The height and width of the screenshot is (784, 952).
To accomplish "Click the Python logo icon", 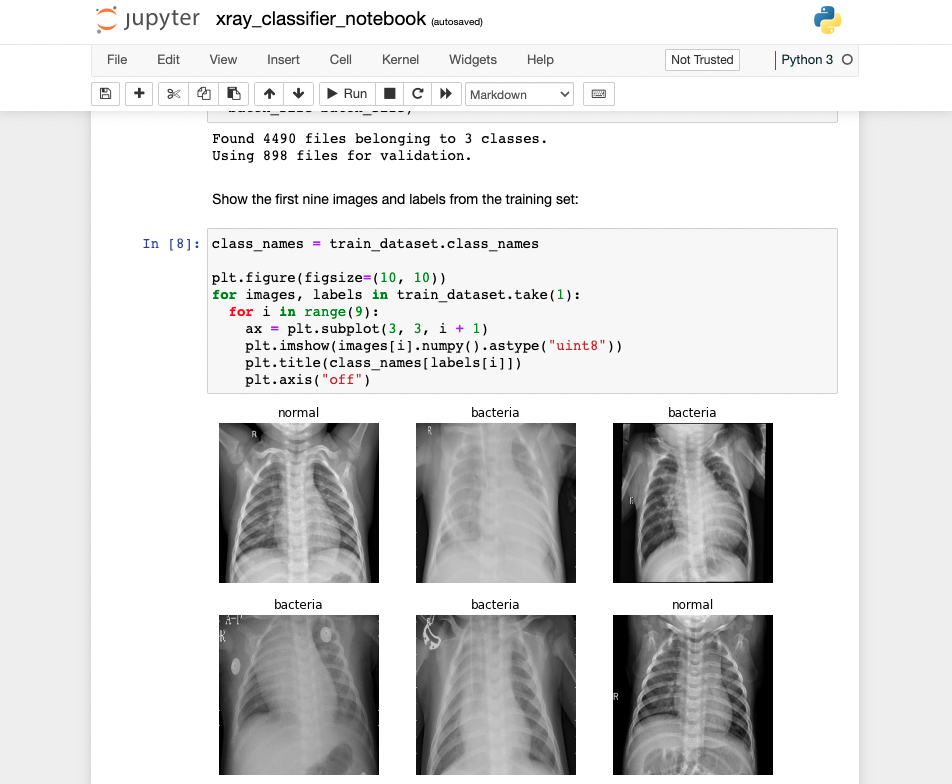I will point(828,20).
